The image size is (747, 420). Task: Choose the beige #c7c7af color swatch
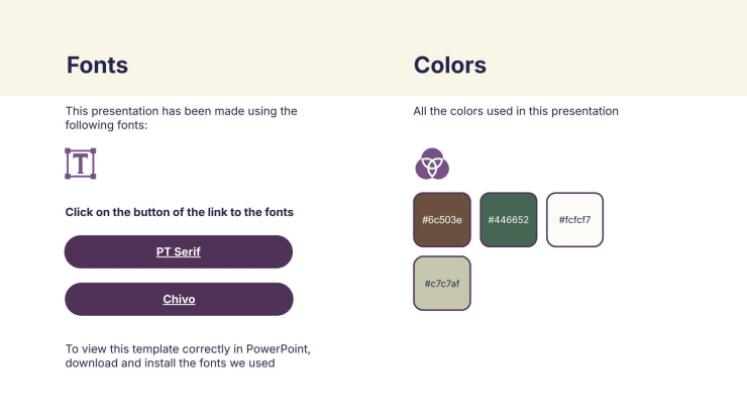(441, 283)
